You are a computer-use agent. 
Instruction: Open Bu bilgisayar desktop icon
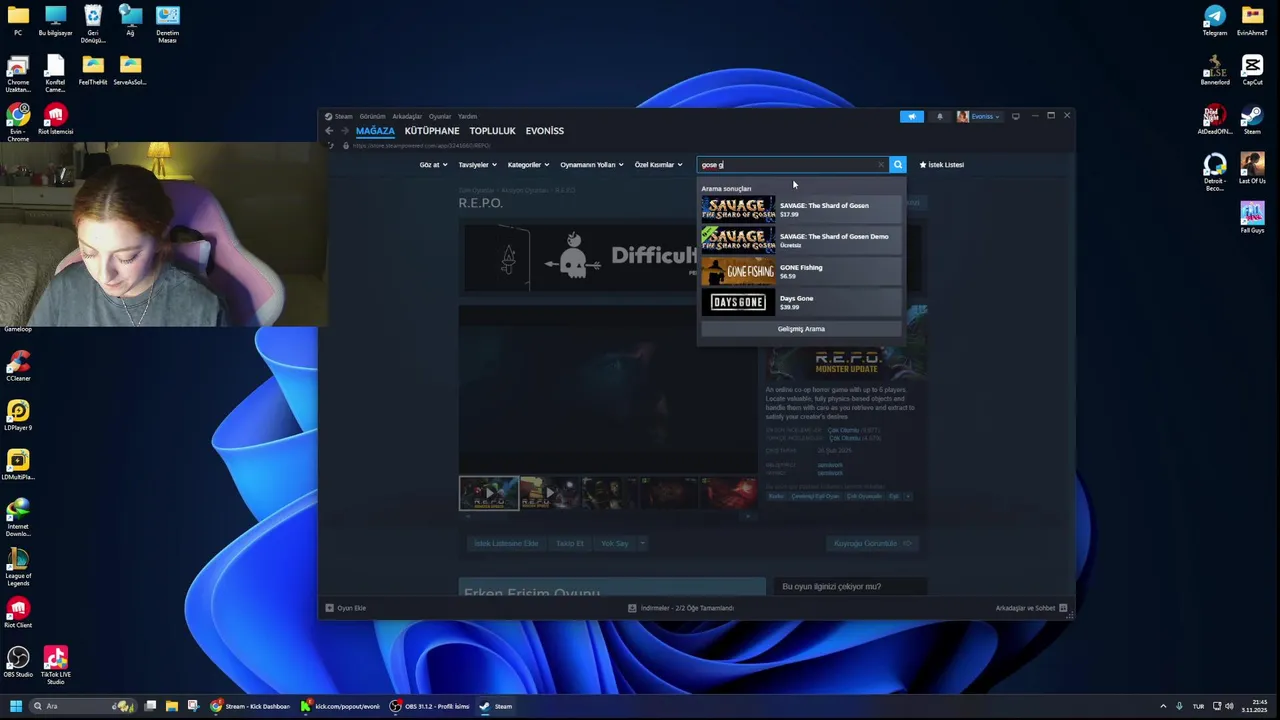pyautogui.click(x=55, y=21)
